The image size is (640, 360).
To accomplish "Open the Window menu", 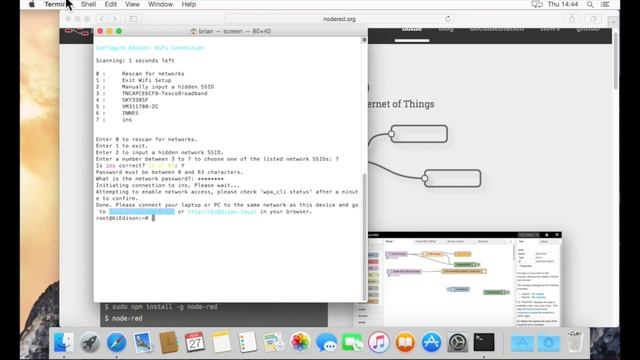I will (160, 4).
